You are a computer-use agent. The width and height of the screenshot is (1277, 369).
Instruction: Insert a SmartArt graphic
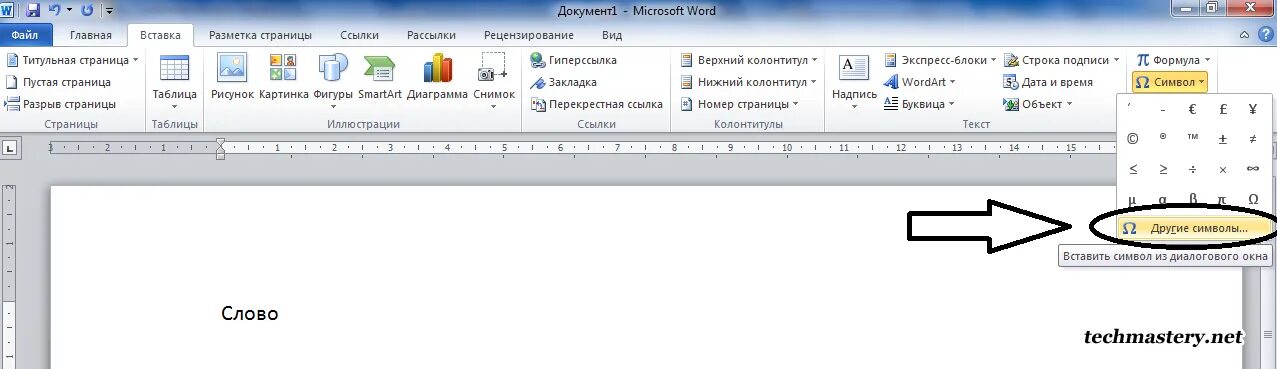(x=380, y=78)
